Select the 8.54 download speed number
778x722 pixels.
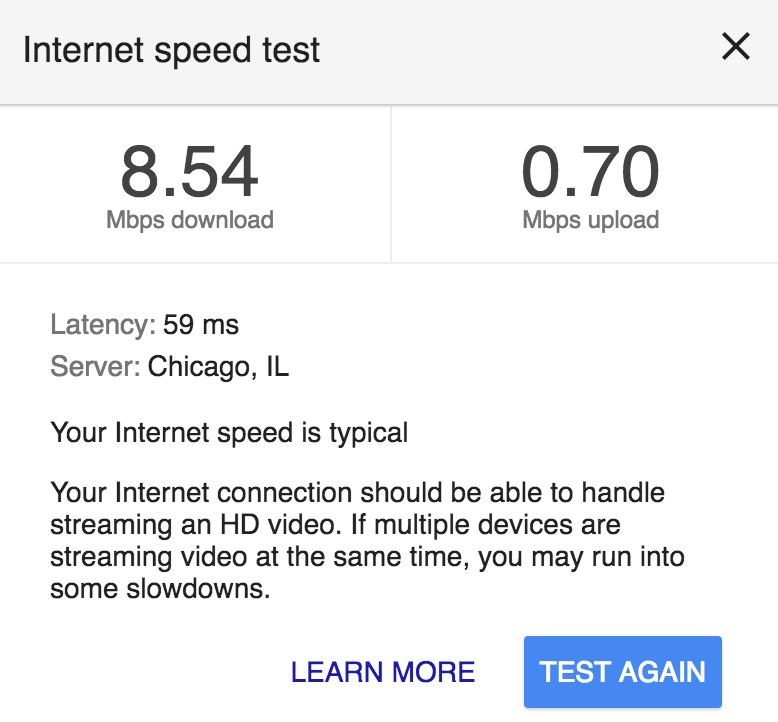click(190, 170)
